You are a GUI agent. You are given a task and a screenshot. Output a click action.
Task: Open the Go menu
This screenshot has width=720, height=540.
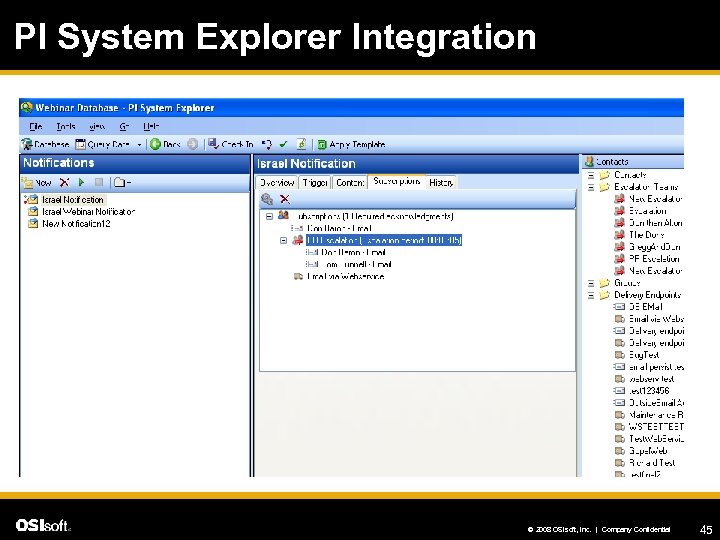pos(124,126)
